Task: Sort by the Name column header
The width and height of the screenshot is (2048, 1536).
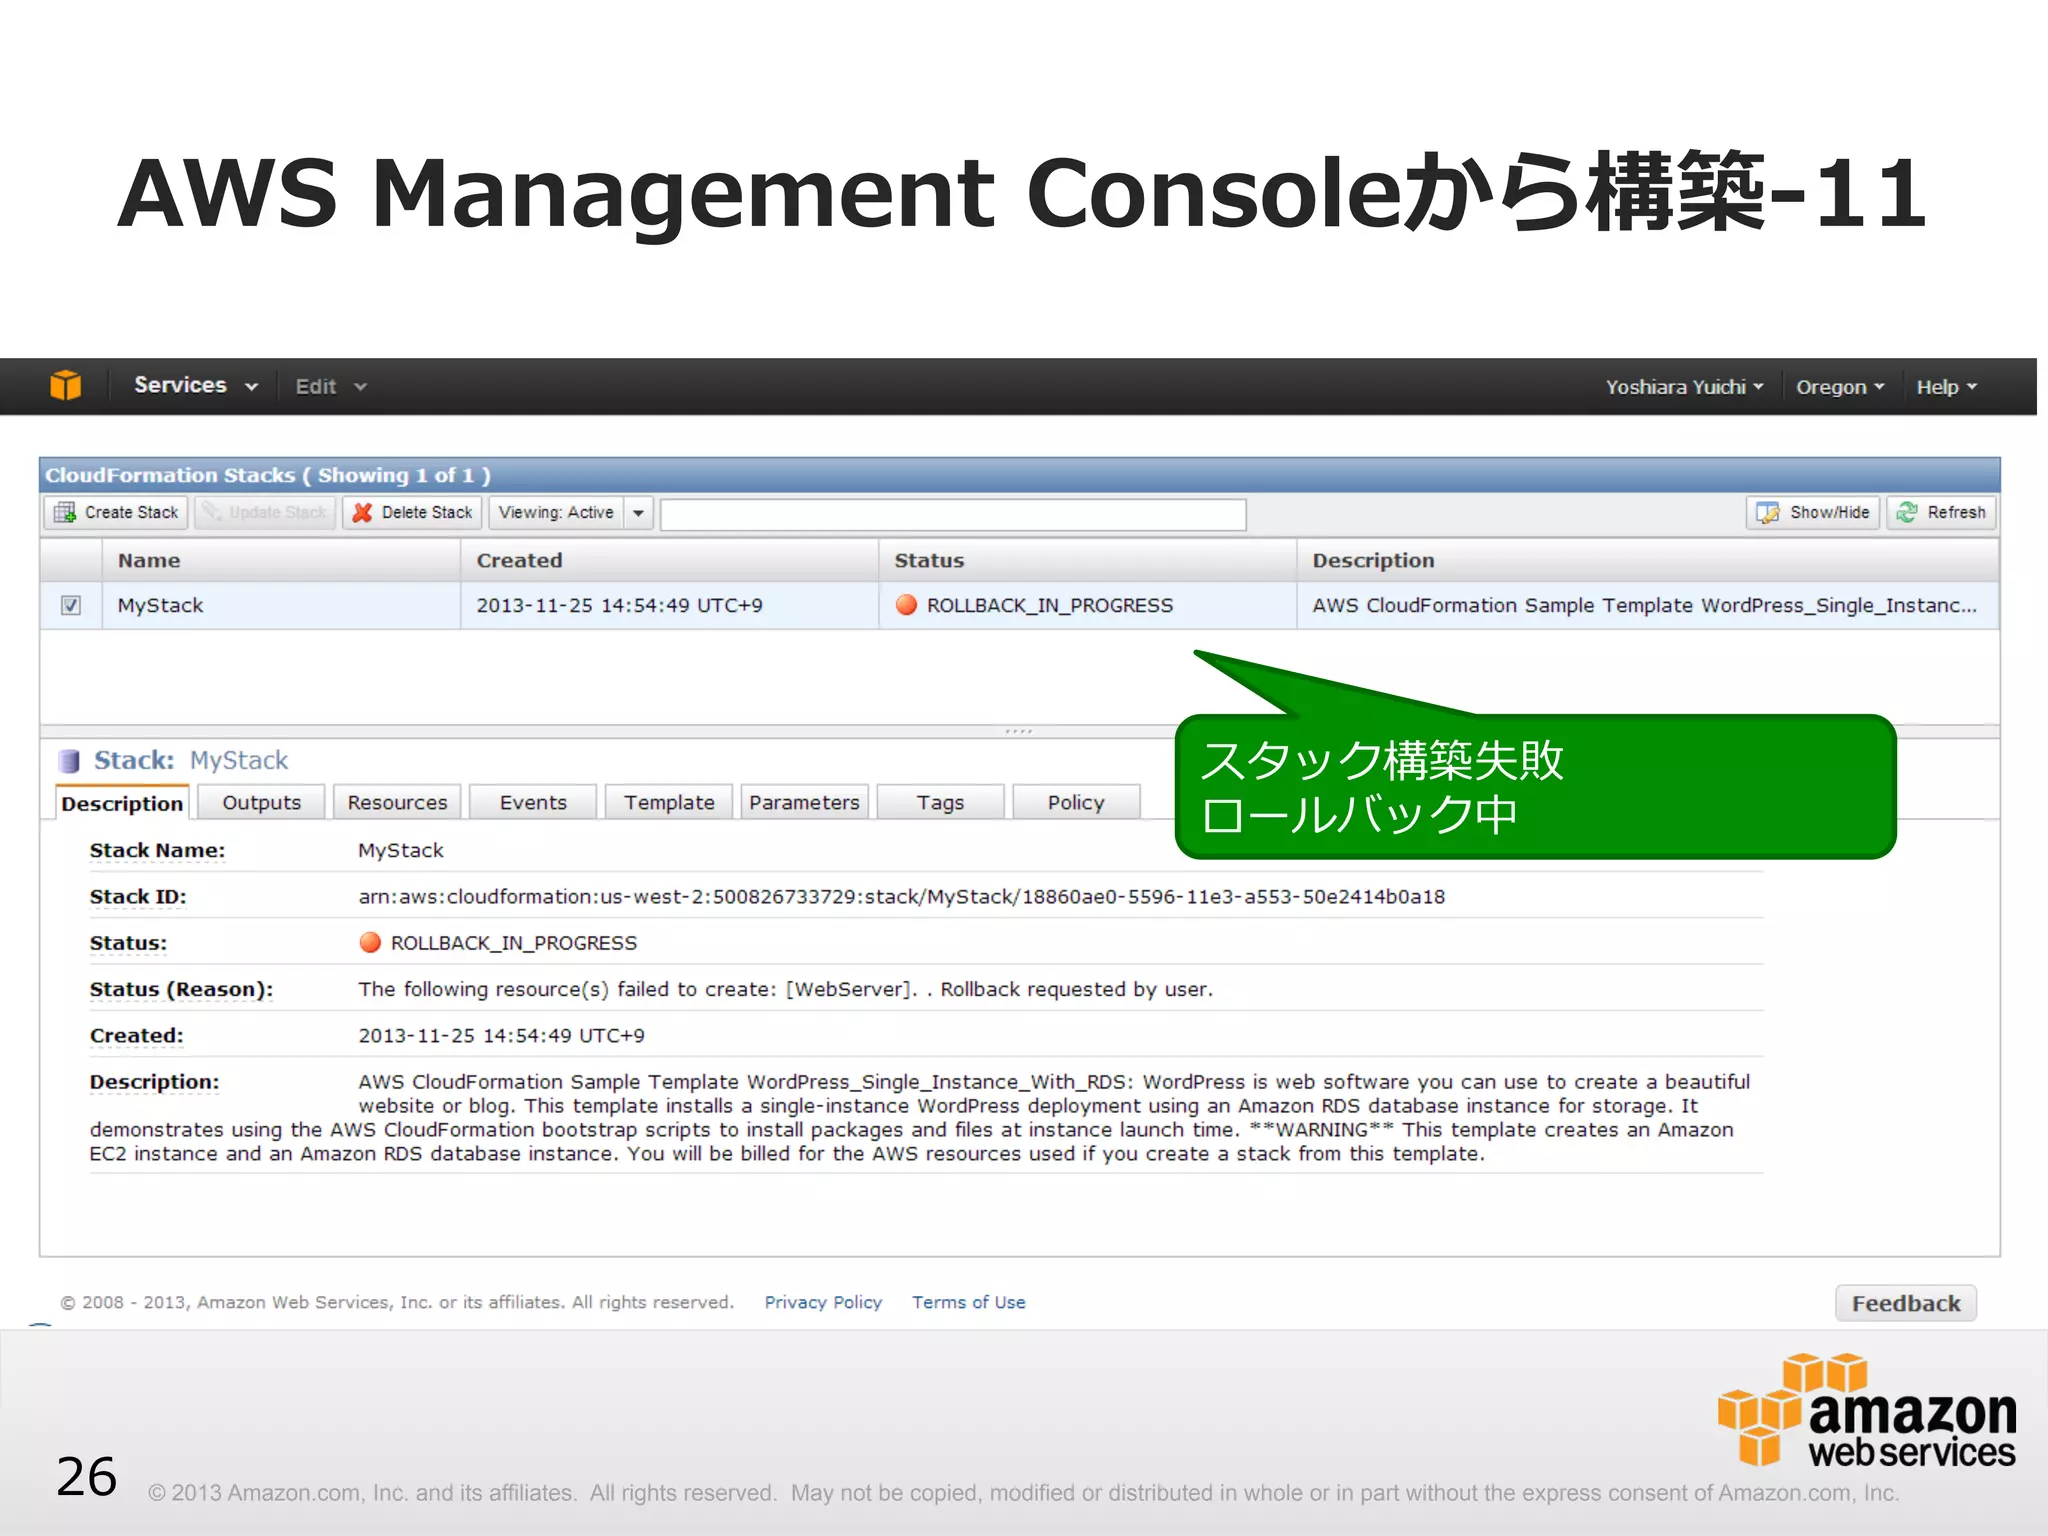Action: pyautogui.click(x=281, y=560)
